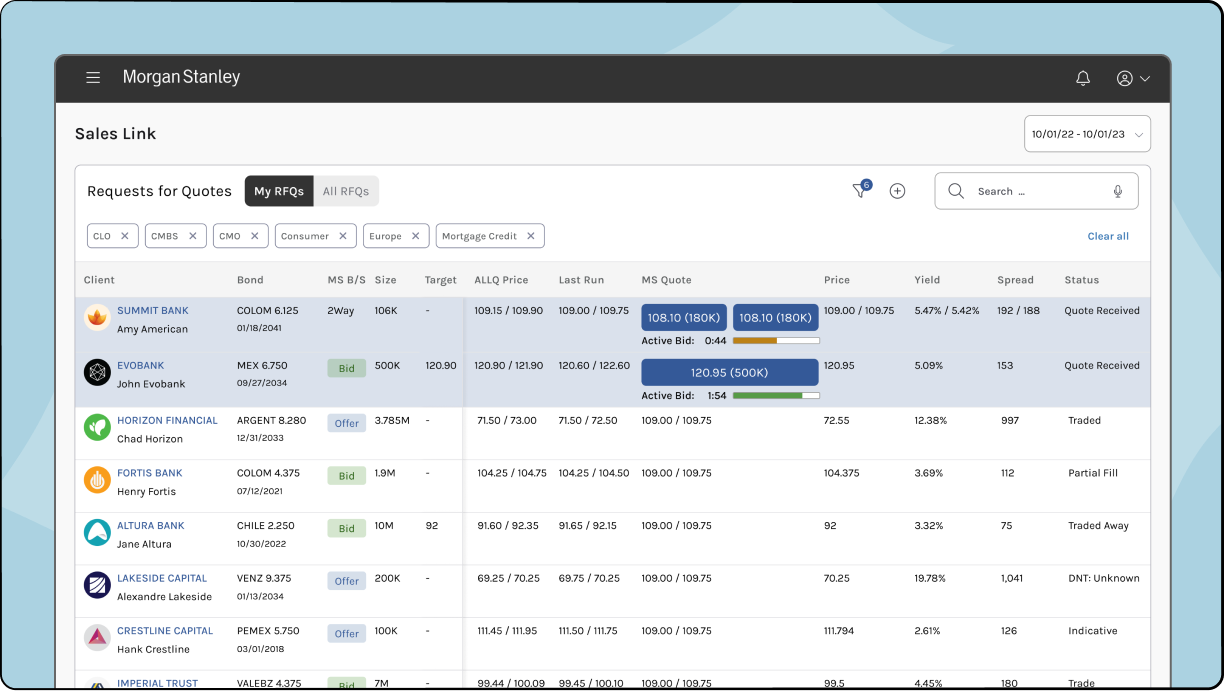Click the Offer tag for Horizon Financial

click(347, 424)
